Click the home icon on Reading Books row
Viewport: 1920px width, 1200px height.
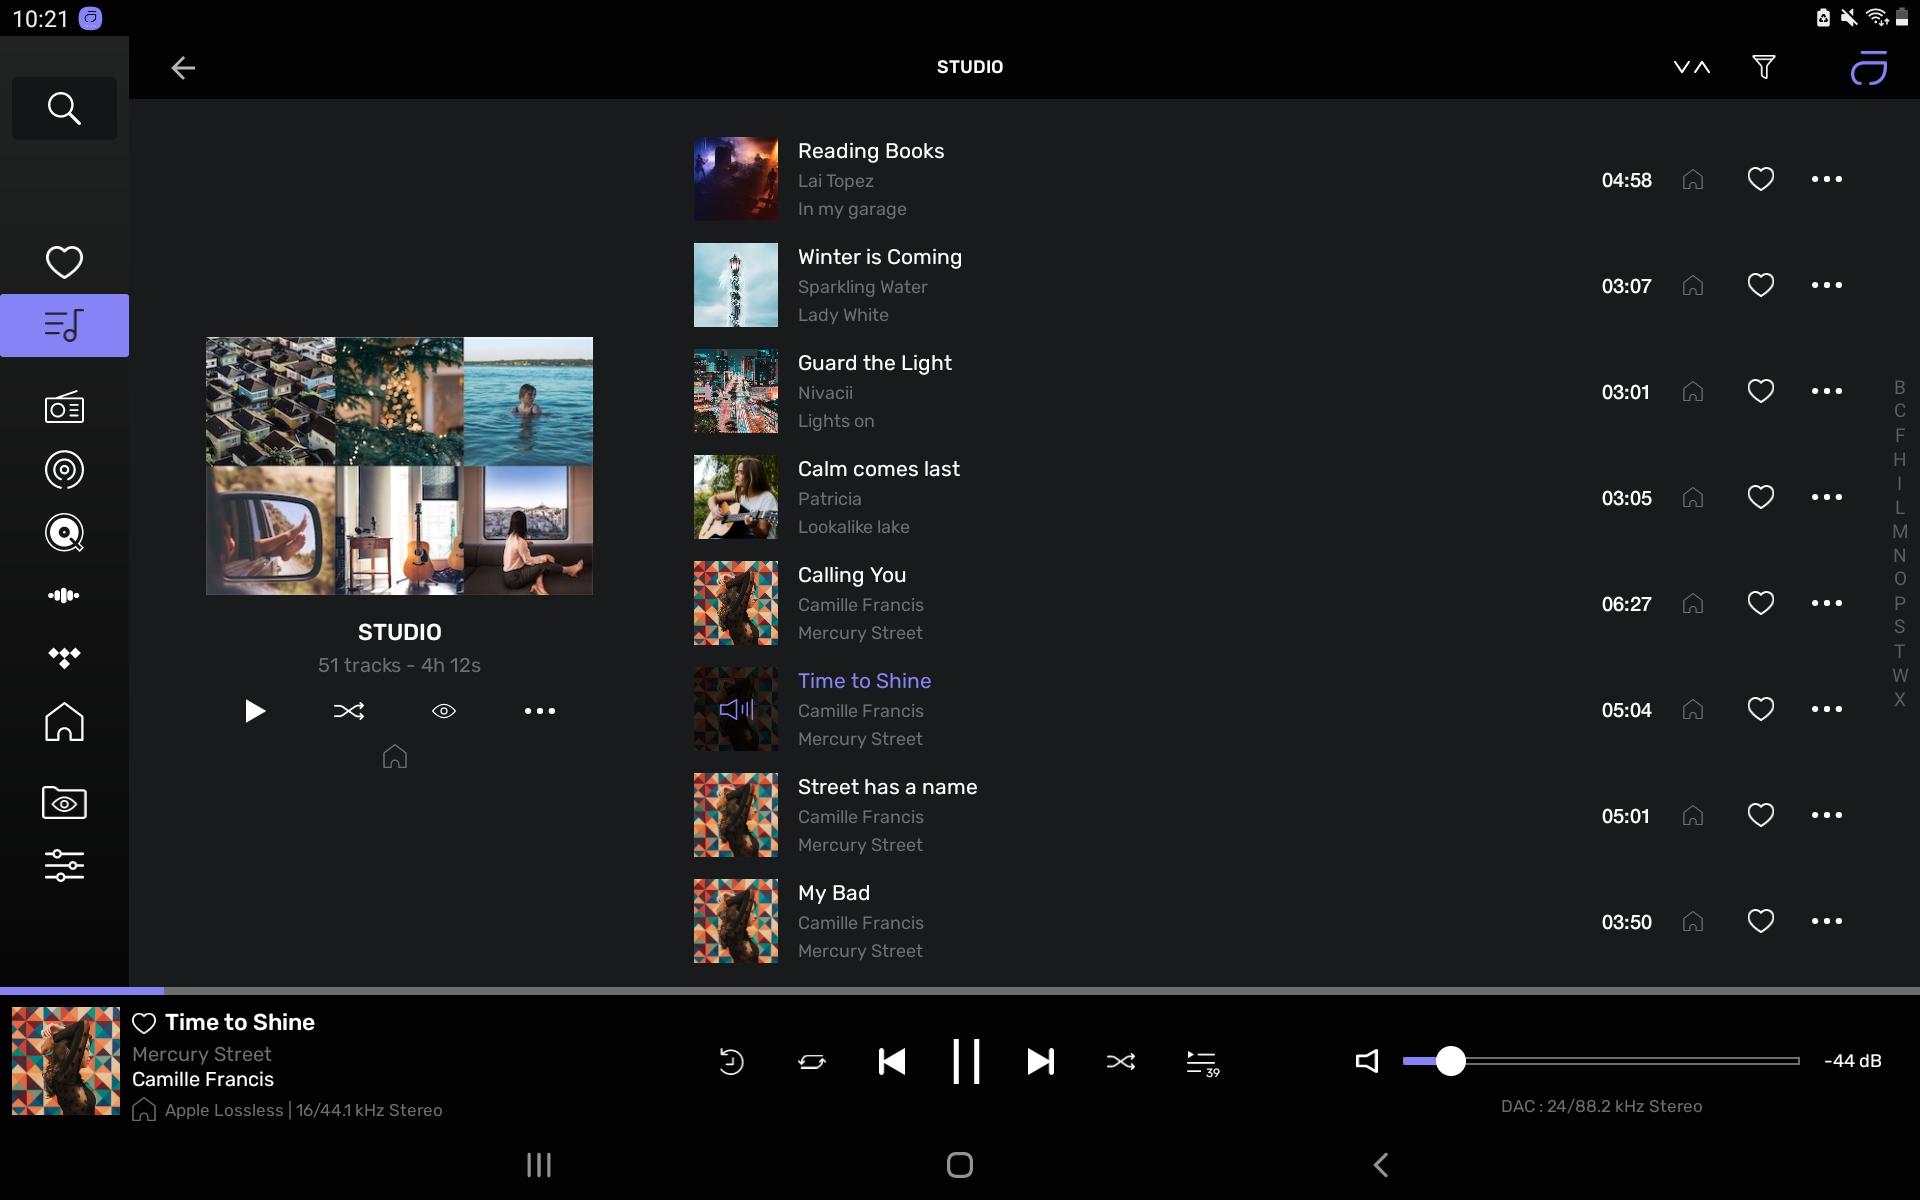tap(1693, 179)
